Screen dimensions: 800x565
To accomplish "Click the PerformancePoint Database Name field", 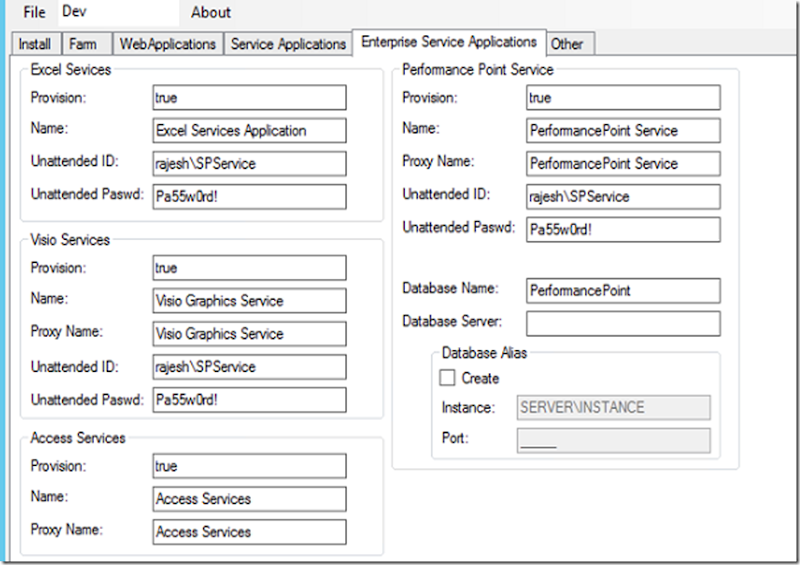I will pos(623,291).
